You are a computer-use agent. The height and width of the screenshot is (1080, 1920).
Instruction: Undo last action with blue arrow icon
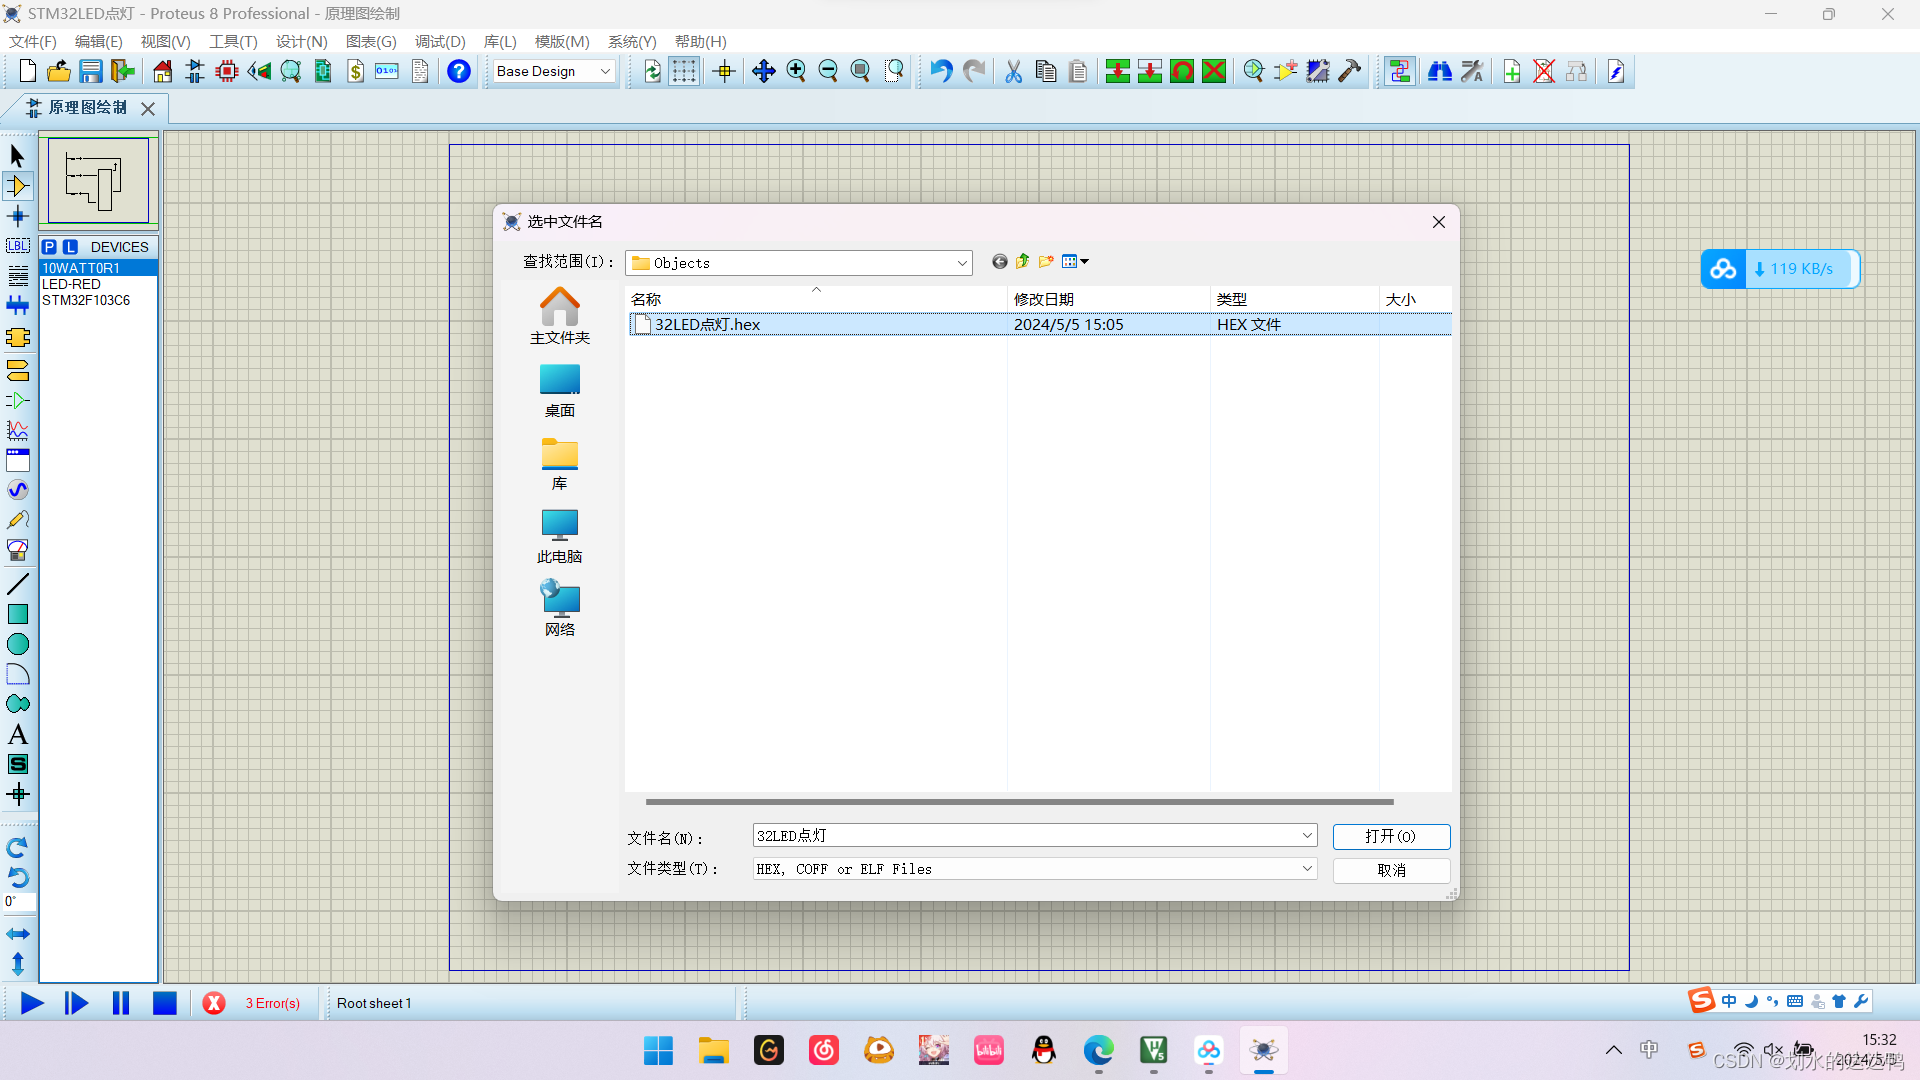(941, 71)
